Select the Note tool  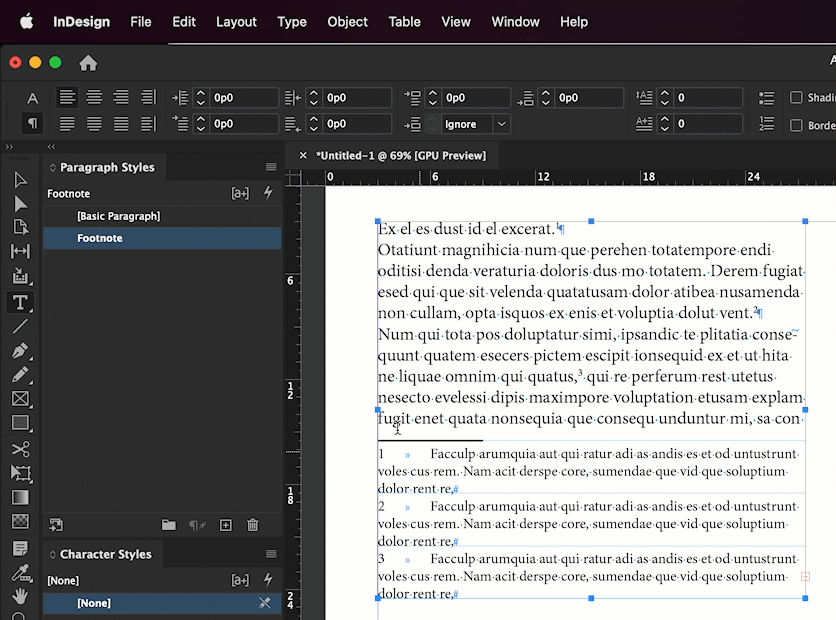pyautogui.click(x=20, y=548)
